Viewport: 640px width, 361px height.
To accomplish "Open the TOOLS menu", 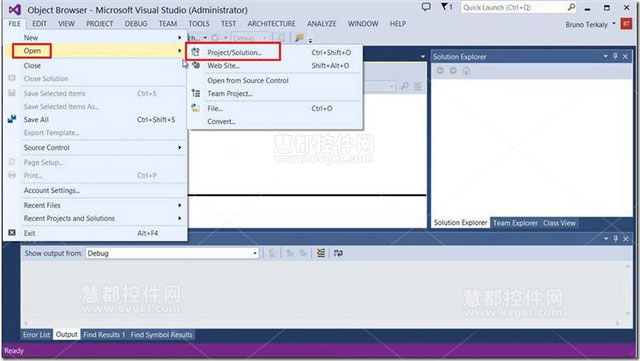I will (199, 24).
